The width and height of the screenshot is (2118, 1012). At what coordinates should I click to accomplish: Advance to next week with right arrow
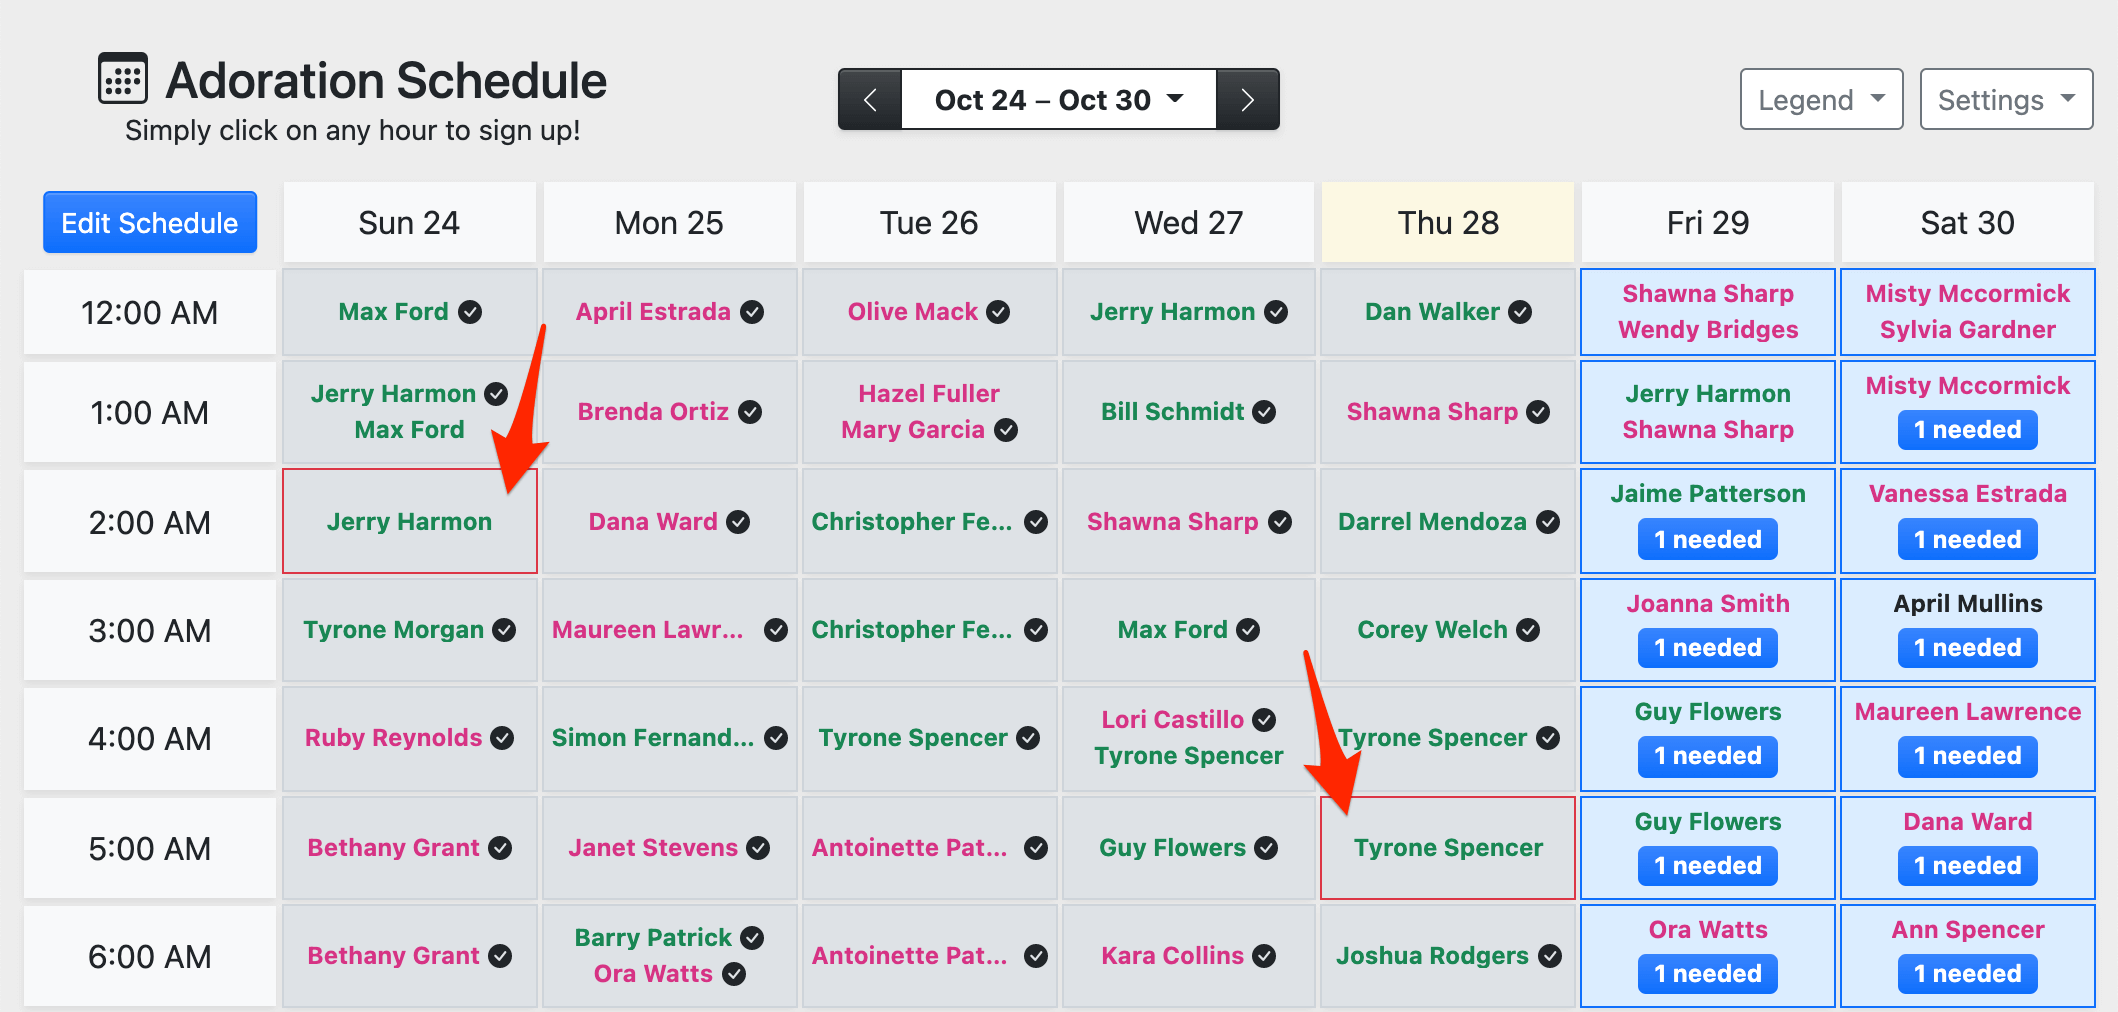click(1247, 100)
